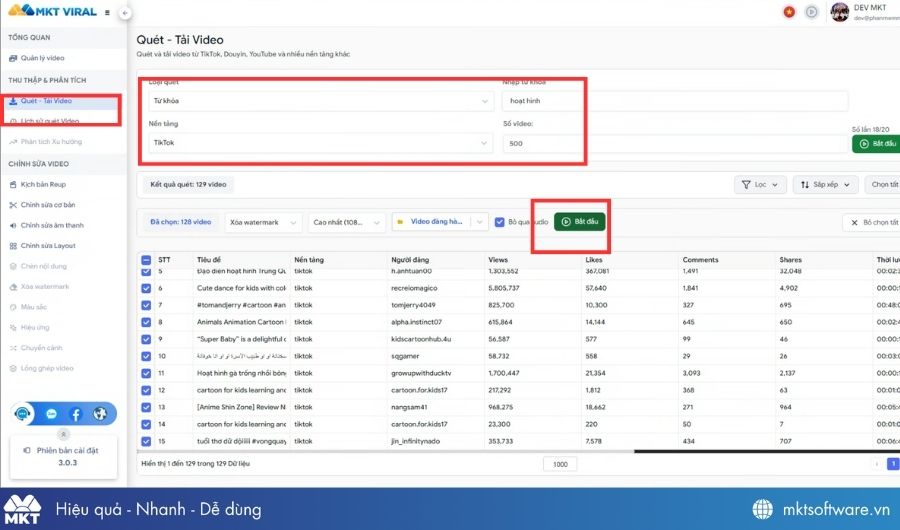This screenshot has height=530, width=900.
Task: Click the mktsoftware.vn link in the footer
Action: 836,509
